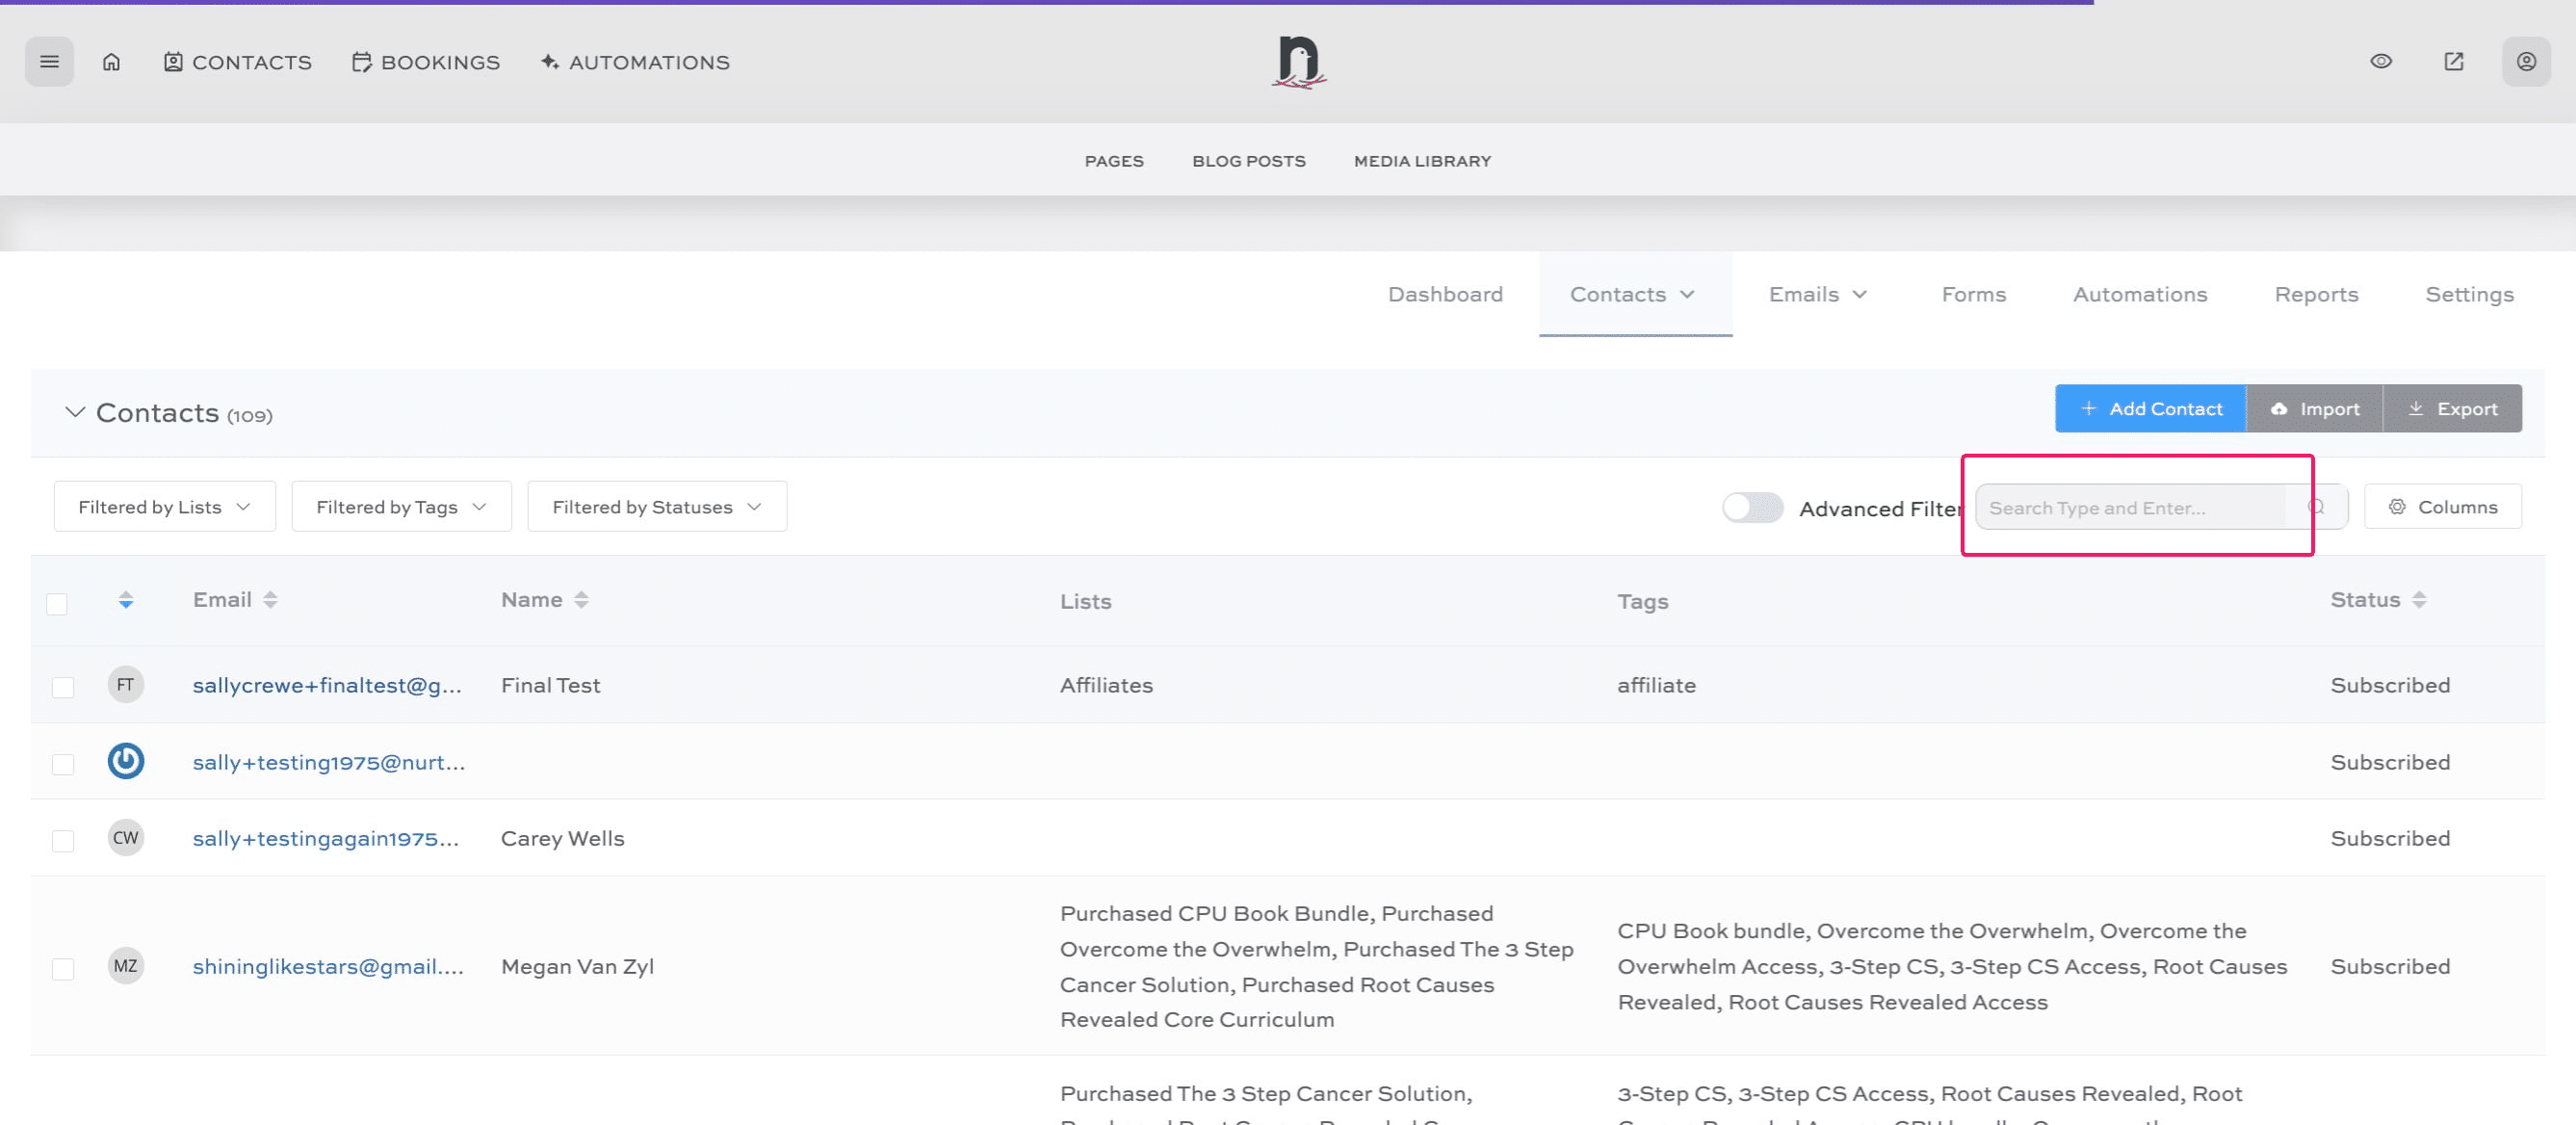Click the nest logo in header
Viewport: 2576px width, 1125px height.
click(1298, 62)
